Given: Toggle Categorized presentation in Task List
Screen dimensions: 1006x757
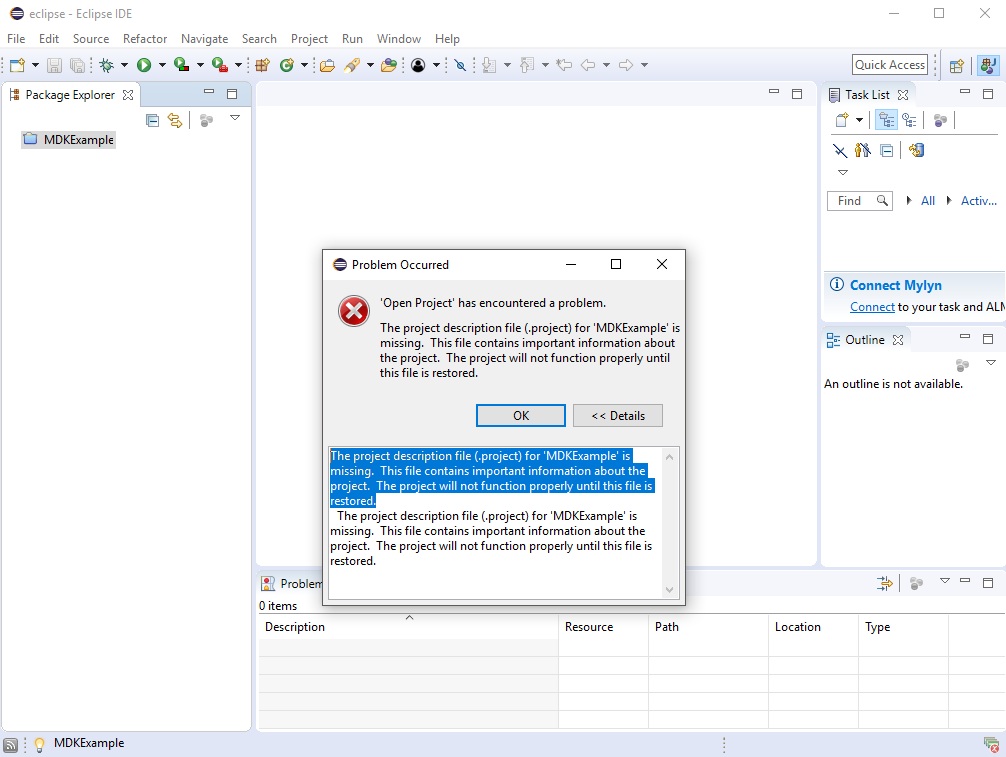Looking at the screenshot, I should point(887,120).
